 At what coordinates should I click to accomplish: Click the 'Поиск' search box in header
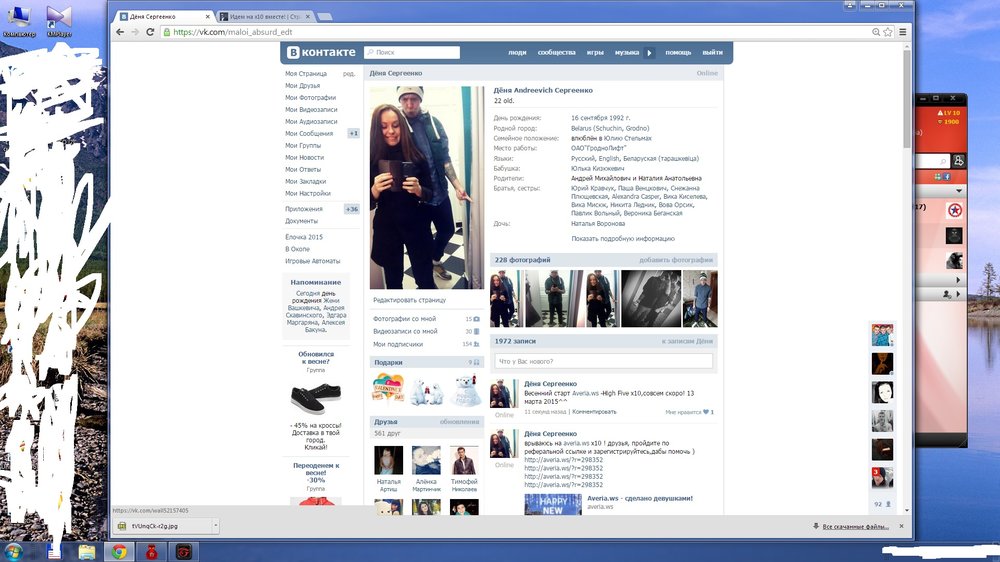(412, 53)
